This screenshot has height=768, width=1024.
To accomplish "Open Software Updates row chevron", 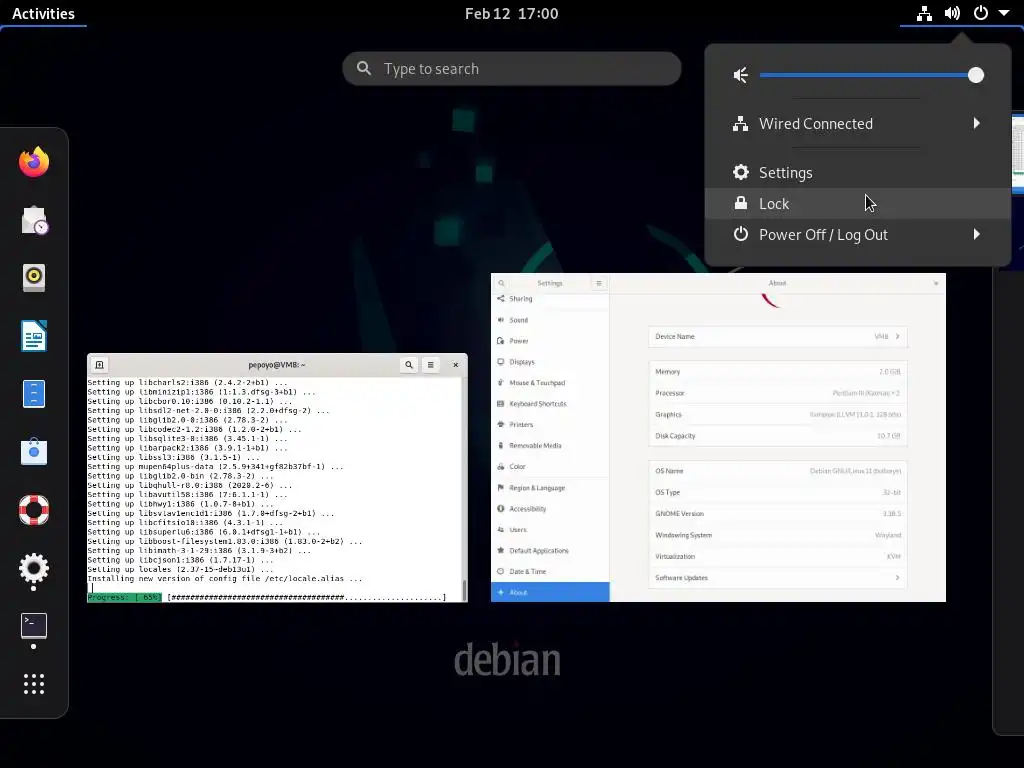I will tap(897, 578).
